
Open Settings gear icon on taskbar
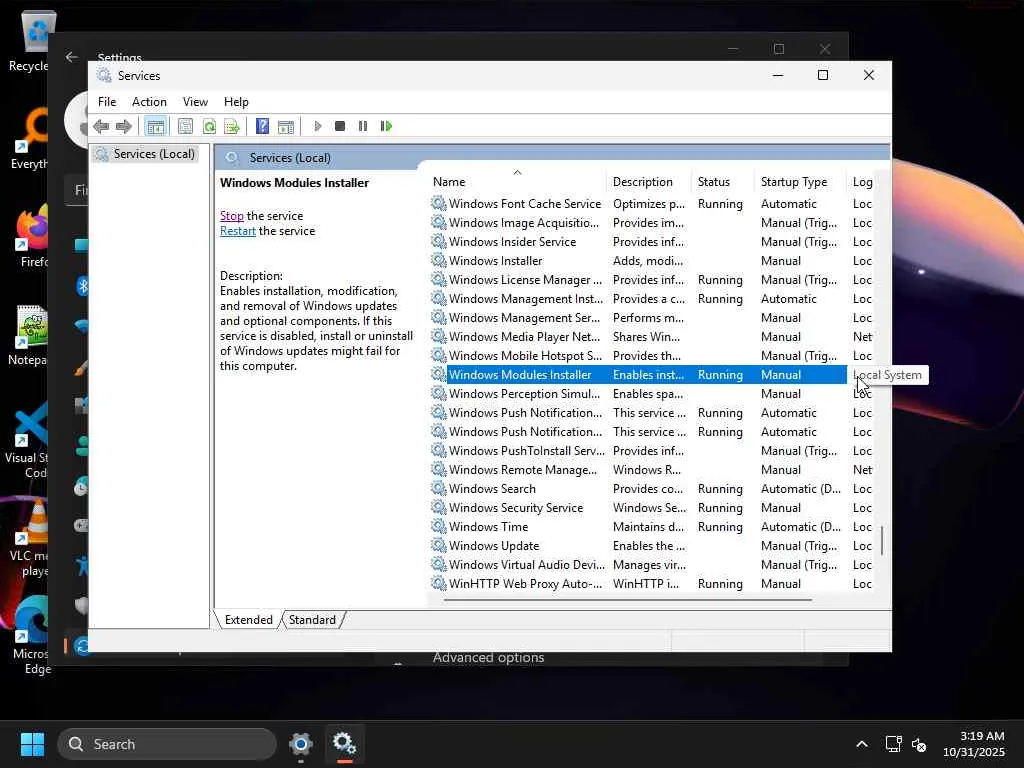pos(300,743)
